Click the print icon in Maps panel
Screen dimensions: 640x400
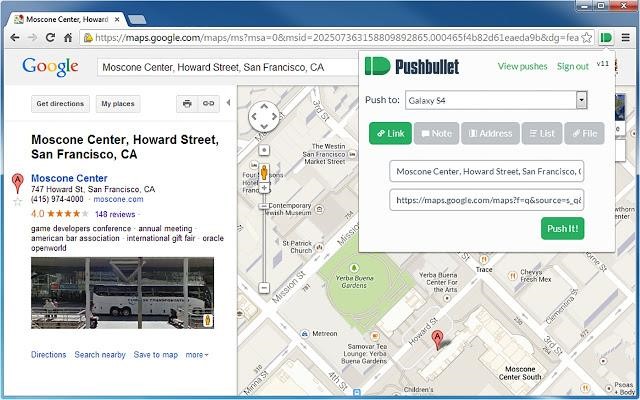point(187,104)
